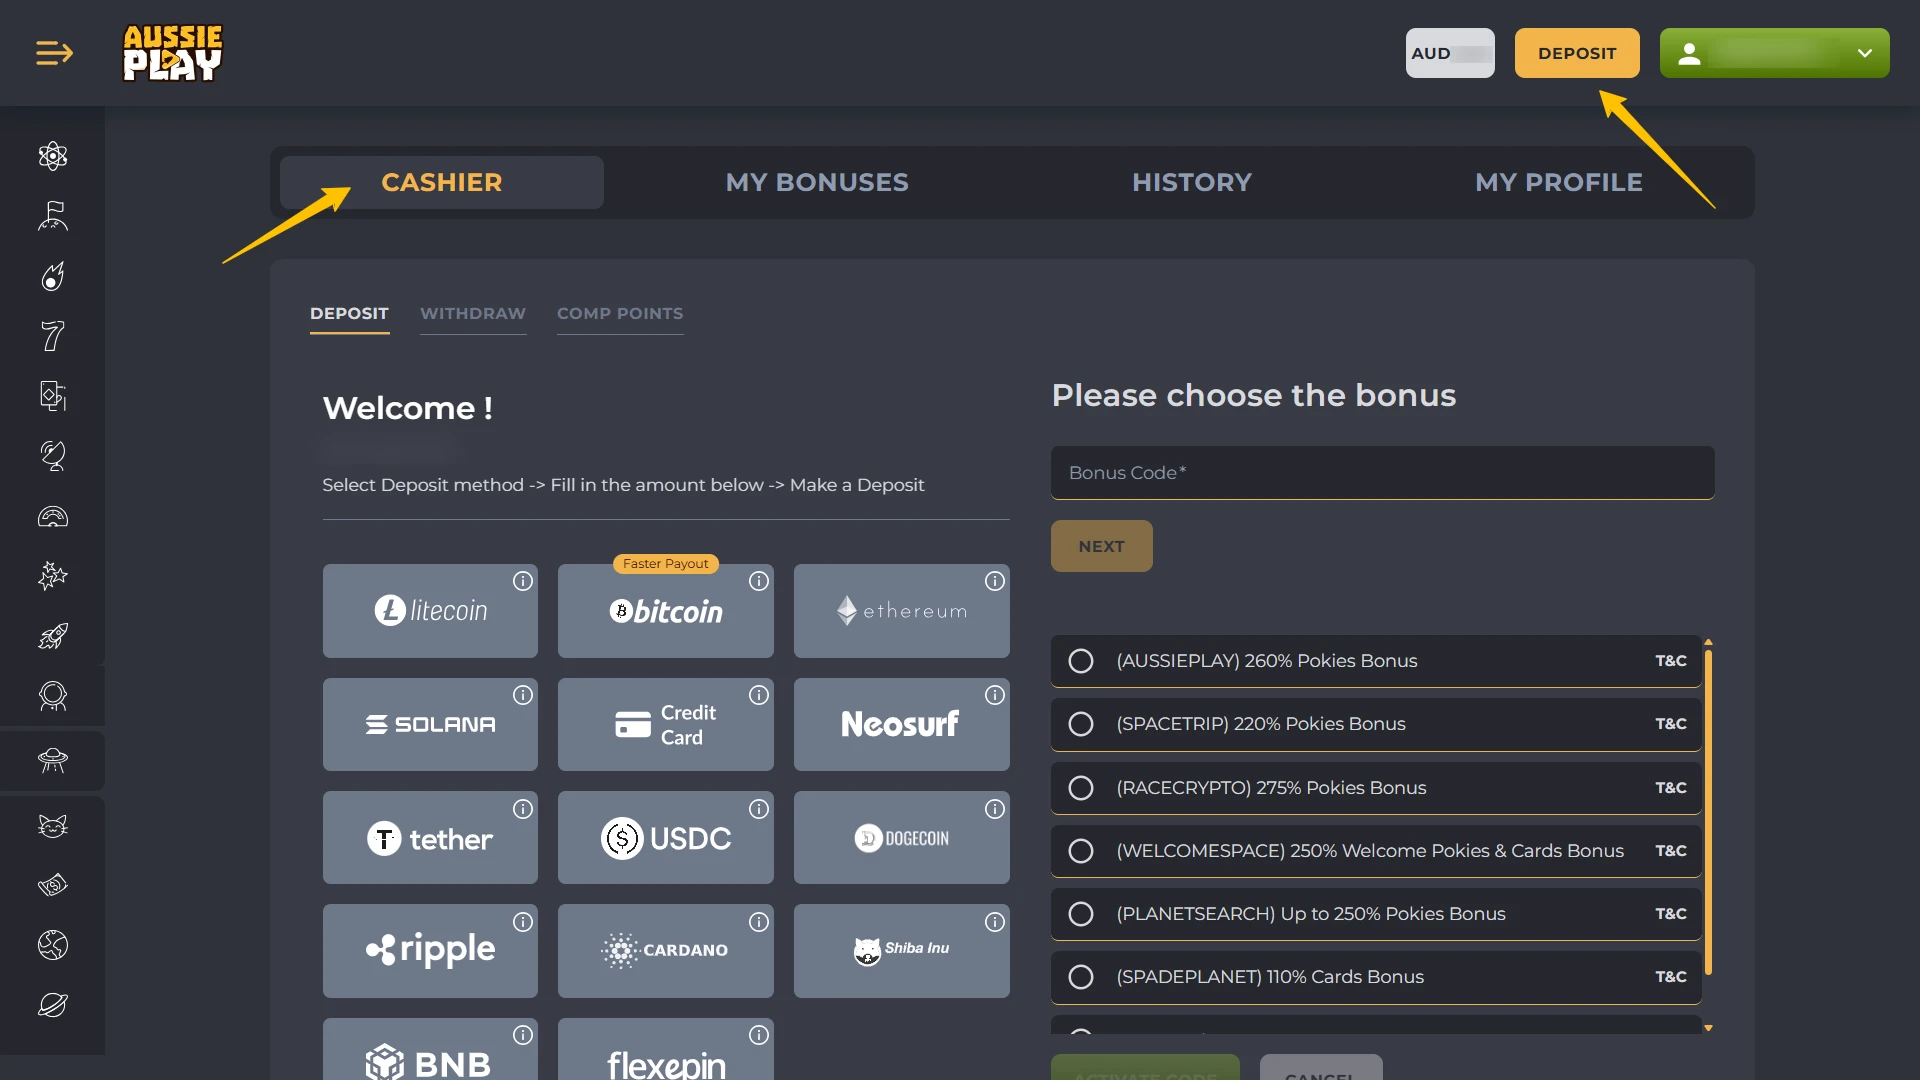Image resolution: width=1920 pixels, height=1080 pixels.
Task: Select RACECRYPTO 275% Pokies Bonus radio
Action: point(1081,788)
